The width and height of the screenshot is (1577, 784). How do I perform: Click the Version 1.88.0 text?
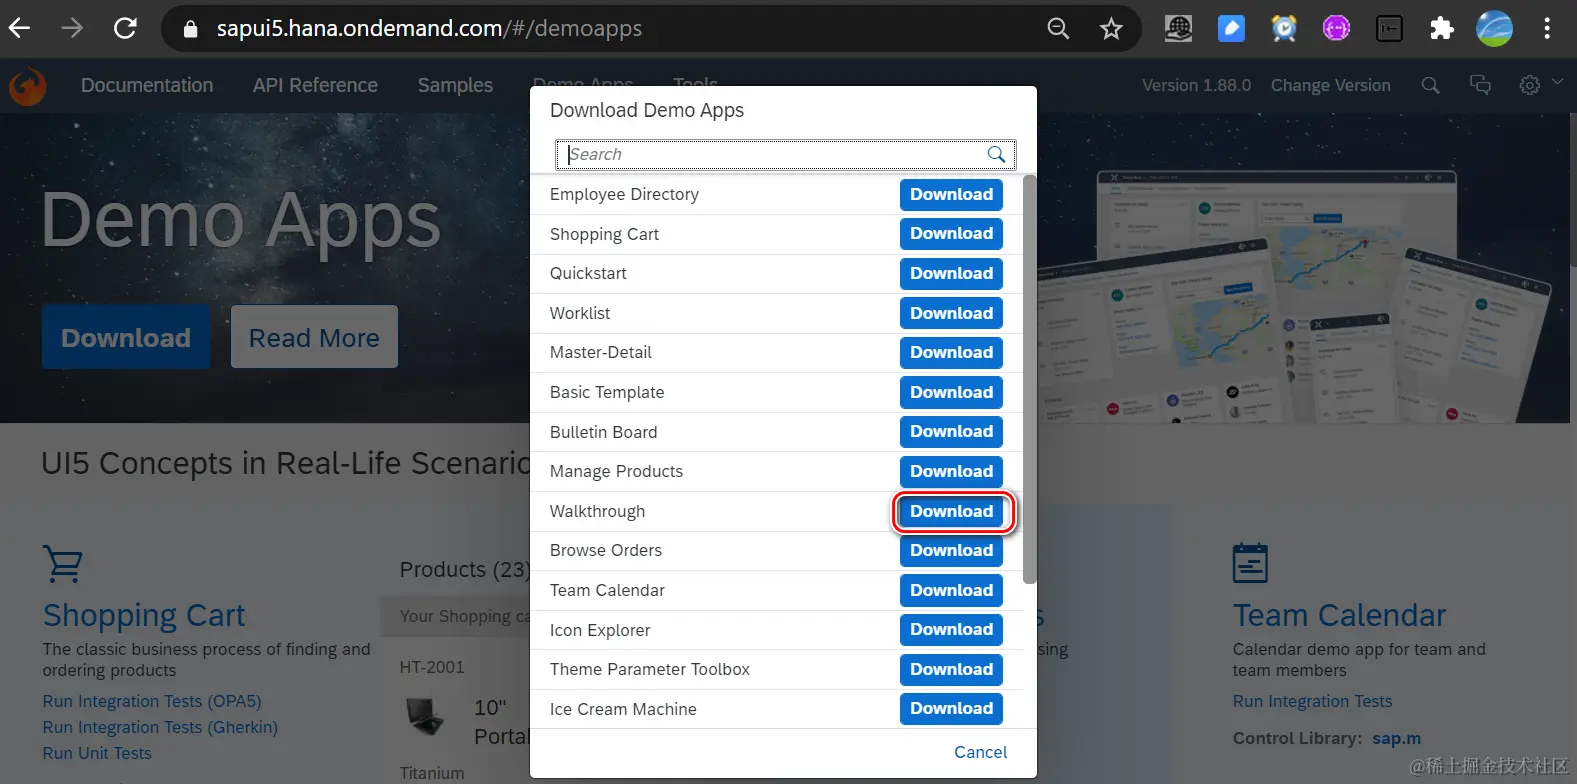1197,86
